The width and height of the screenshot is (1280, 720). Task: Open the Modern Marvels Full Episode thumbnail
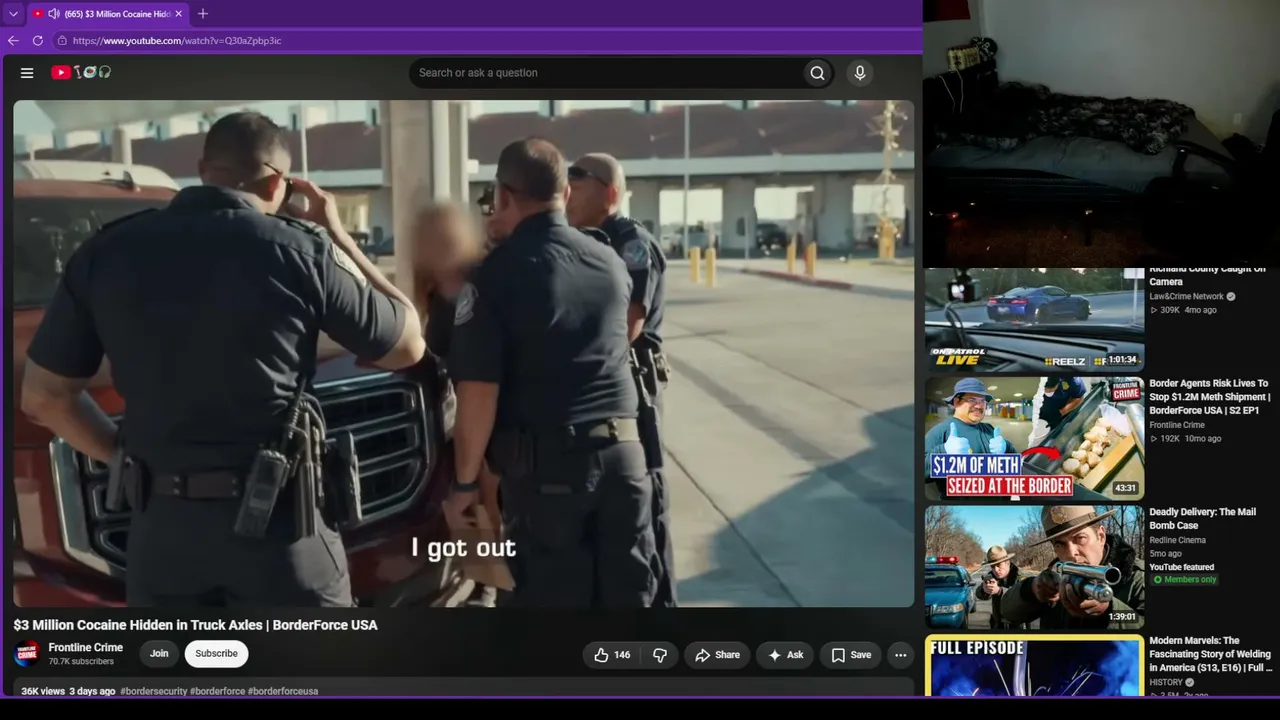click(x=1034, y=665)
